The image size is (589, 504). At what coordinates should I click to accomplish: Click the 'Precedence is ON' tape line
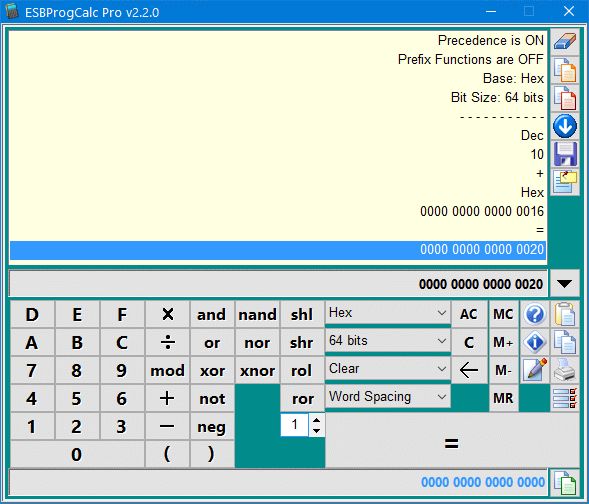coord(491,40)
